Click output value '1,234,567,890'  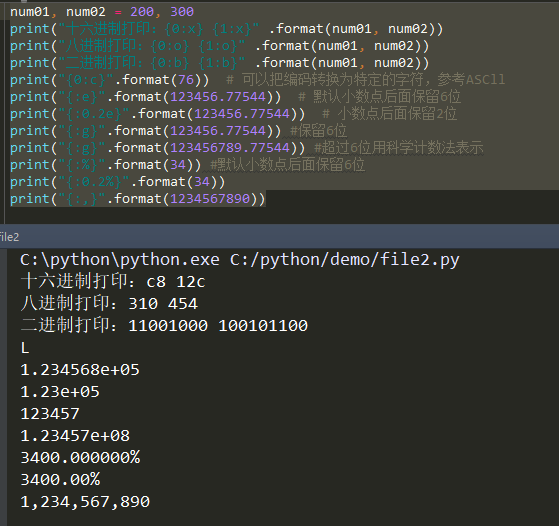click(85, 502)
